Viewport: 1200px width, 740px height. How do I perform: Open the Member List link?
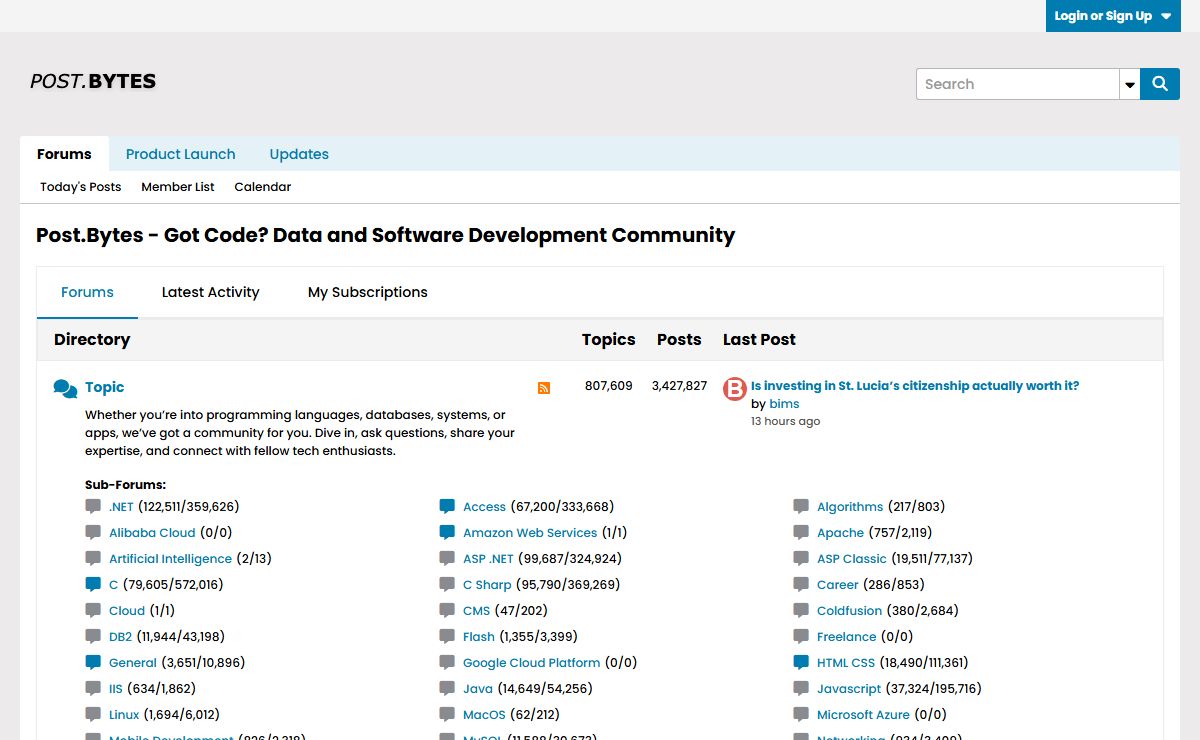[x=178, y=187]
